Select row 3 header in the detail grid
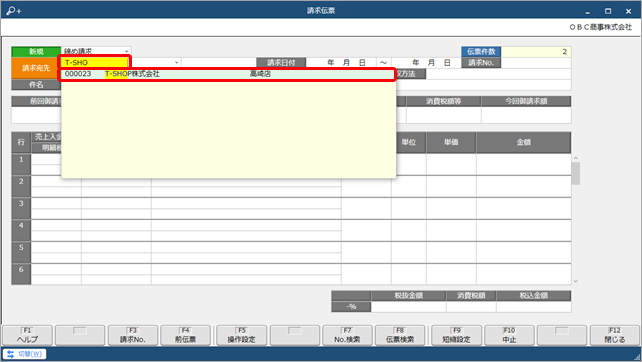The height and width of the screenshot is (362, 642). pos(21,208)
